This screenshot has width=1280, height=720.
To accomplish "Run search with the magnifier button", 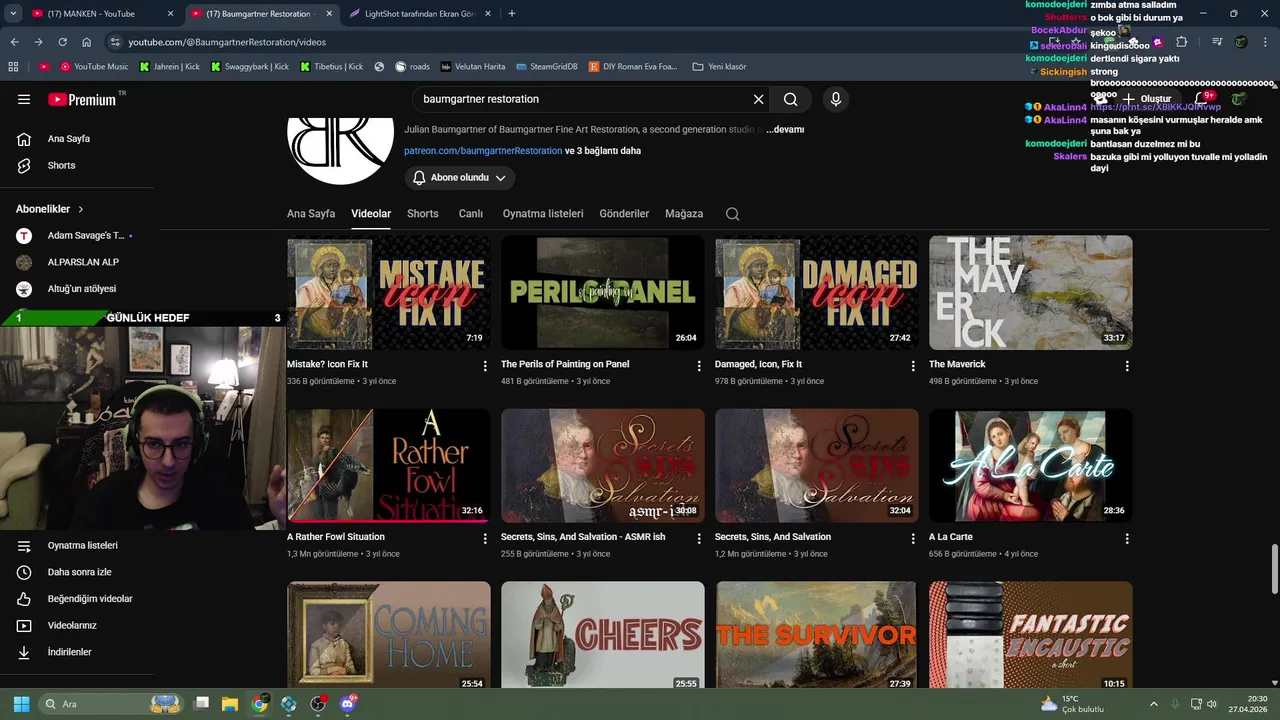I will [791, 99].
